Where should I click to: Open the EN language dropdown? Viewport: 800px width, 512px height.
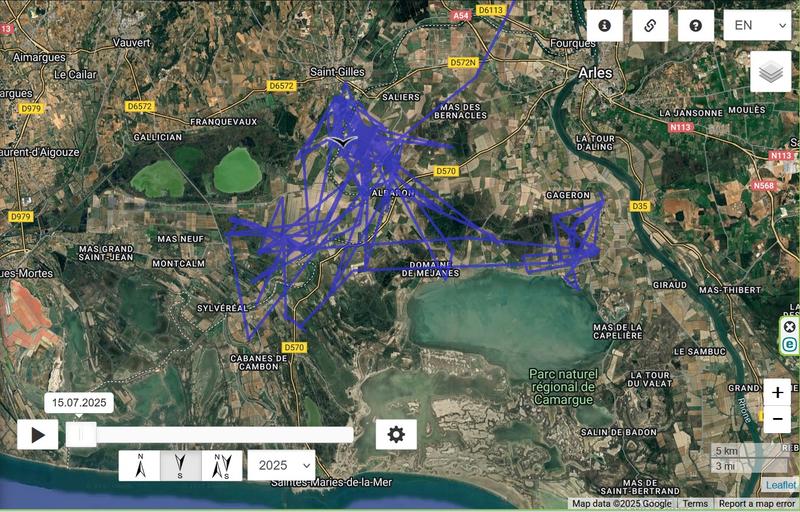[x=757, y=25]
